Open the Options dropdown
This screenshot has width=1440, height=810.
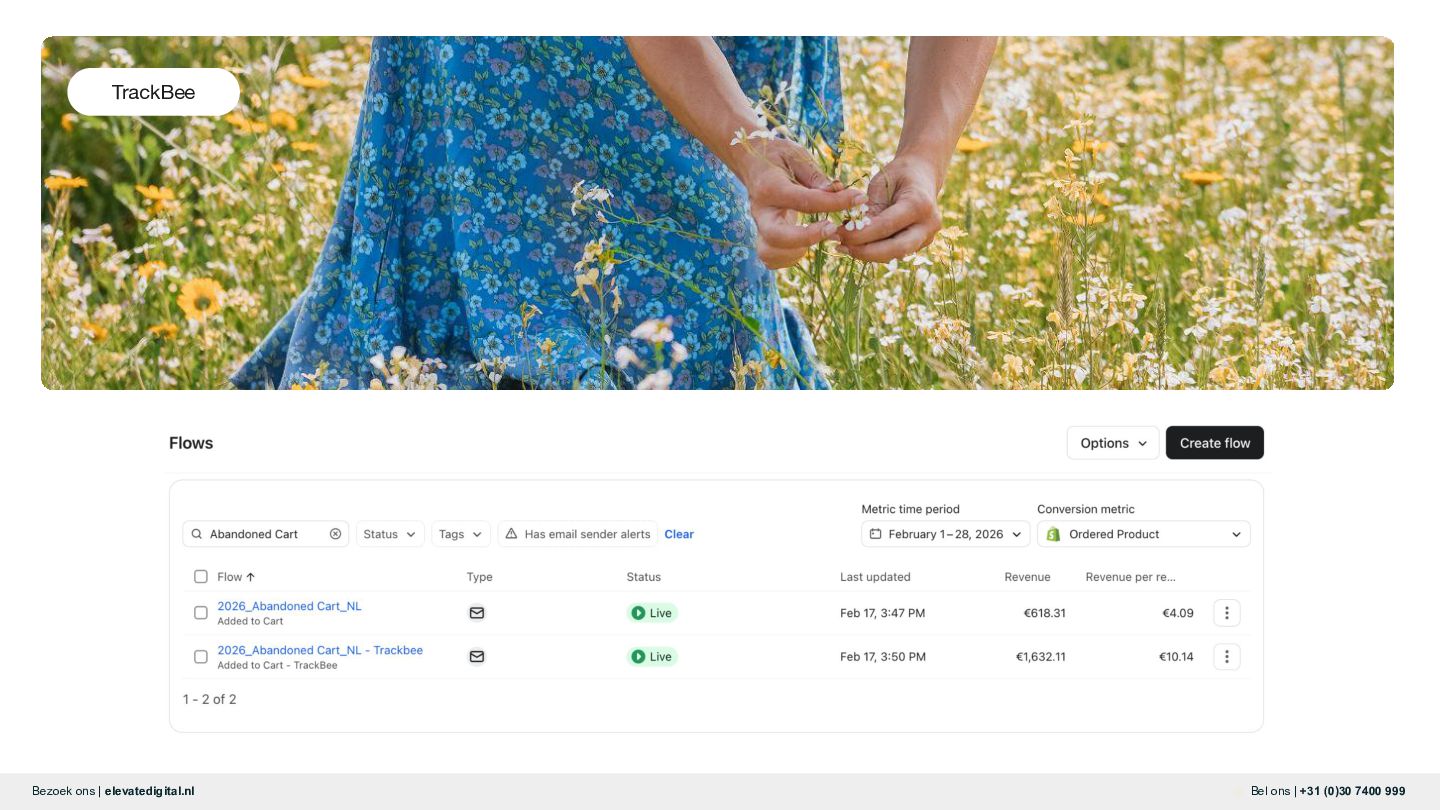[1113, 443]
